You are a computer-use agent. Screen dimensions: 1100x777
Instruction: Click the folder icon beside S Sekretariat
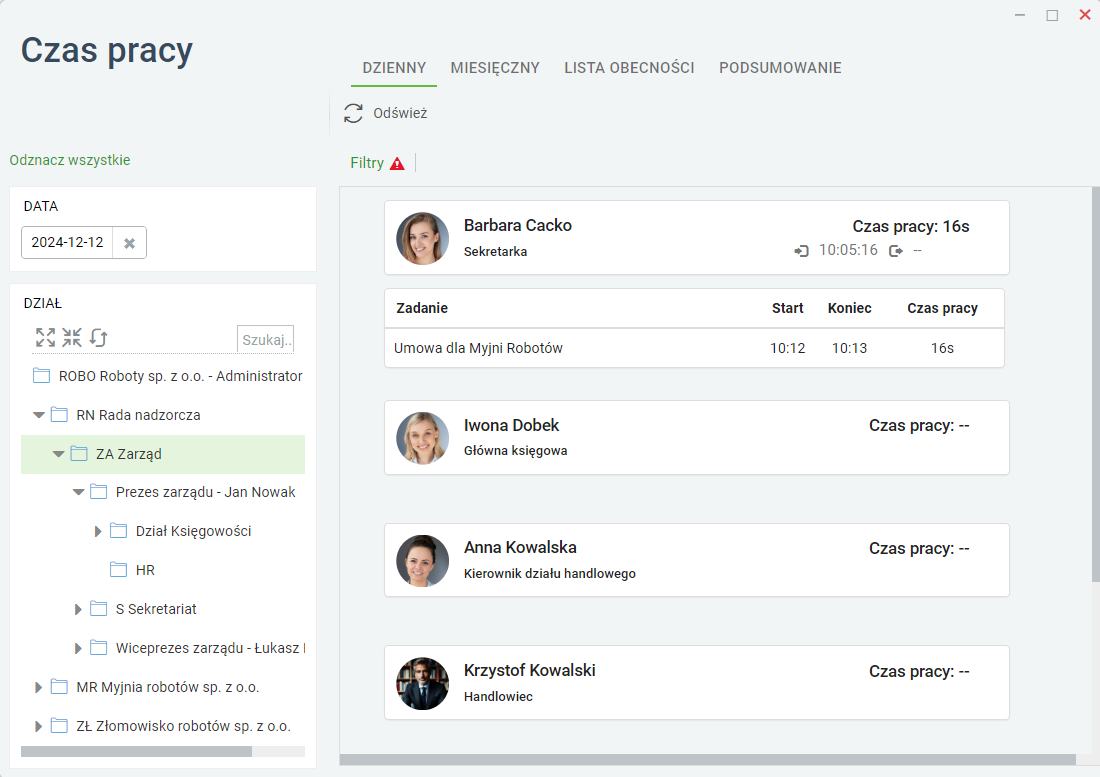[x=99, y=609]
